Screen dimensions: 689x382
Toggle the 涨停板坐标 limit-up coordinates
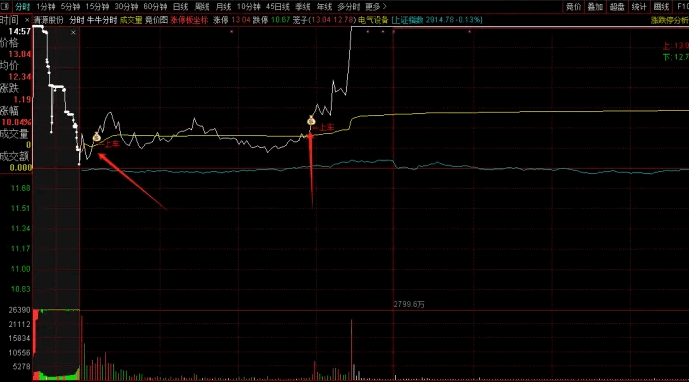[189, 20]
